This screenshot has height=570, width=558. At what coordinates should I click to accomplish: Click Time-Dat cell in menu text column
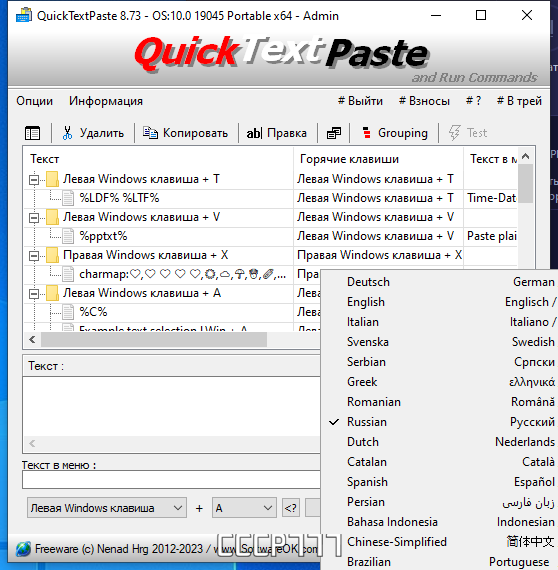tap(491, 198)
